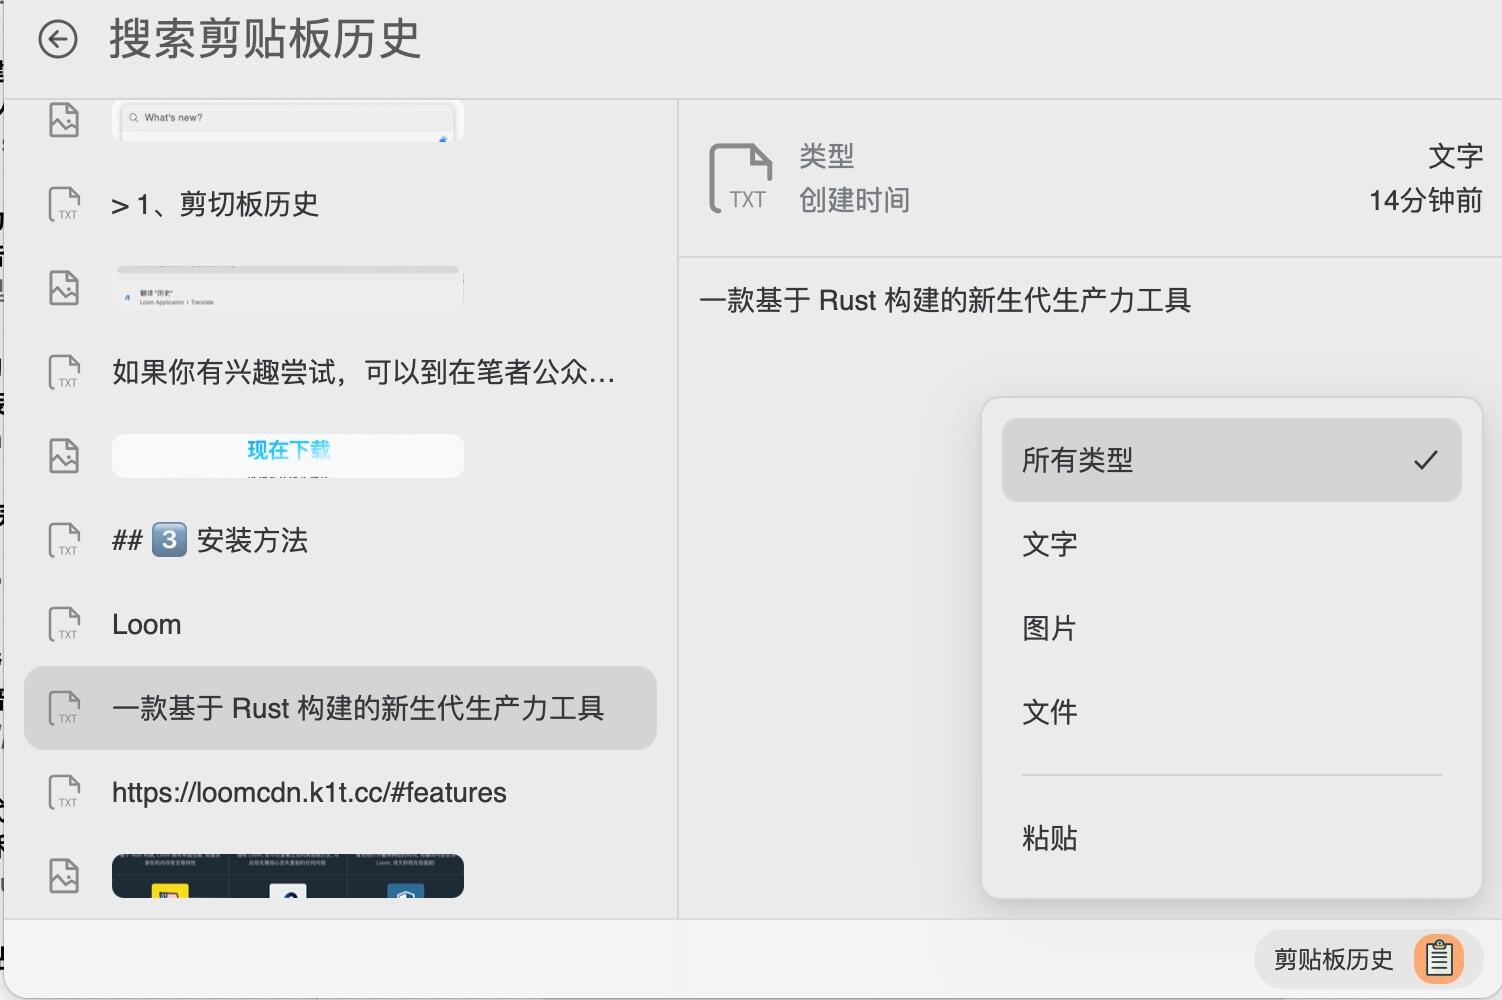Filter clipboard history by 文件 type

click(1231, 712)
